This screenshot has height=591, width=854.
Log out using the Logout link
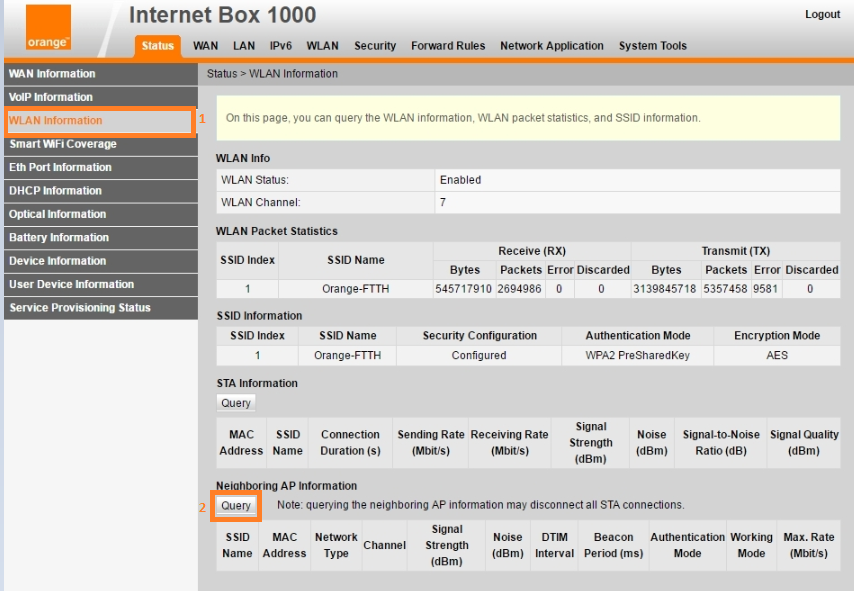822,14
